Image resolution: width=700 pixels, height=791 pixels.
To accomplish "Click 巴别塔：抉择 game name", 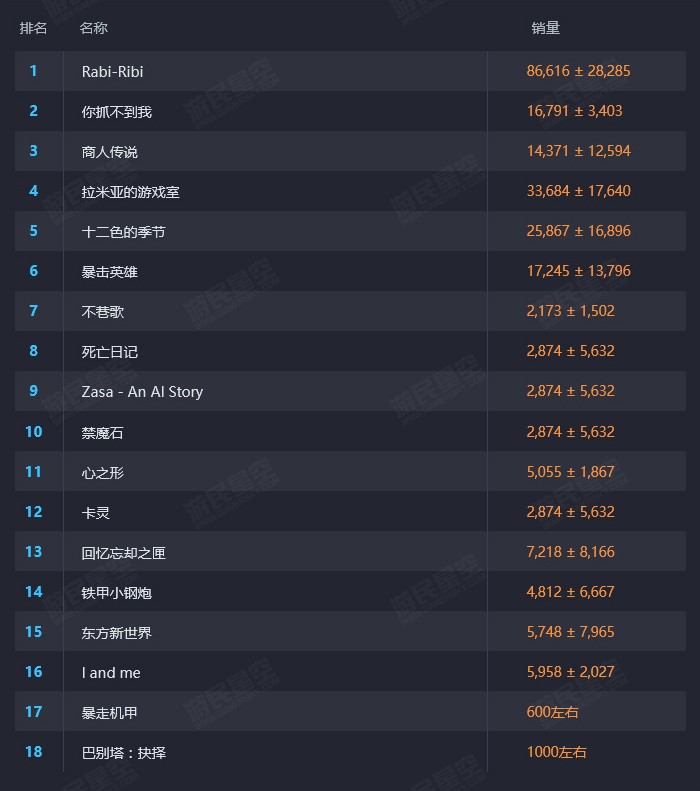I will pos(123,752).
